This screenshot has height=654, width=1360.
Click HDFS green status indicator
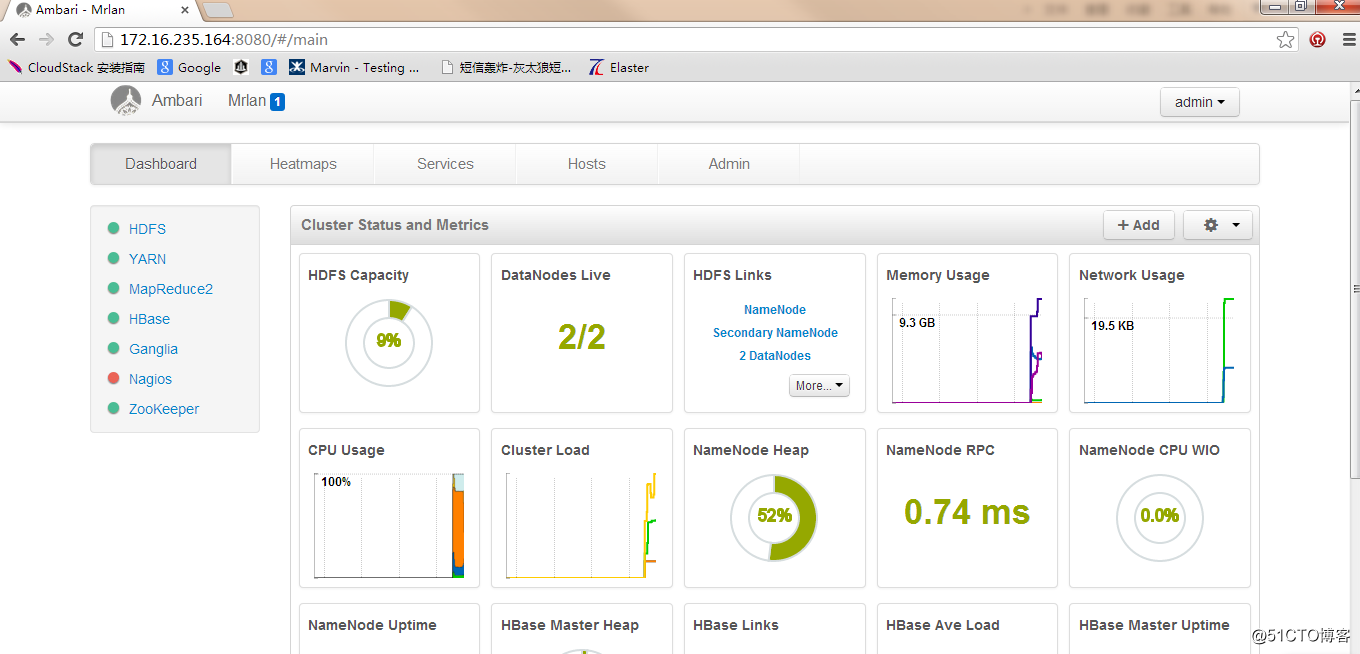[114, 229]
